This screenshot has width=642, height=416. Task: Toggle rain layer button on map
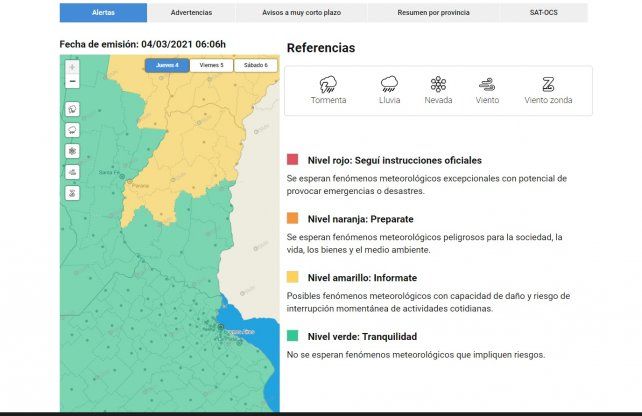click(x=72, y=130)
